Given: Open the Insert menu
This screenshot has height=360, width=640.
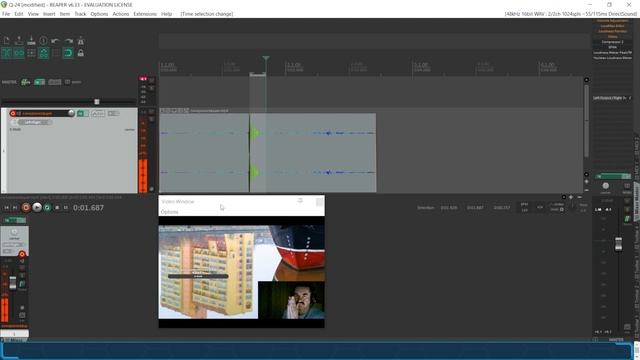Looking at the screenshot, I should click(49, 14).
